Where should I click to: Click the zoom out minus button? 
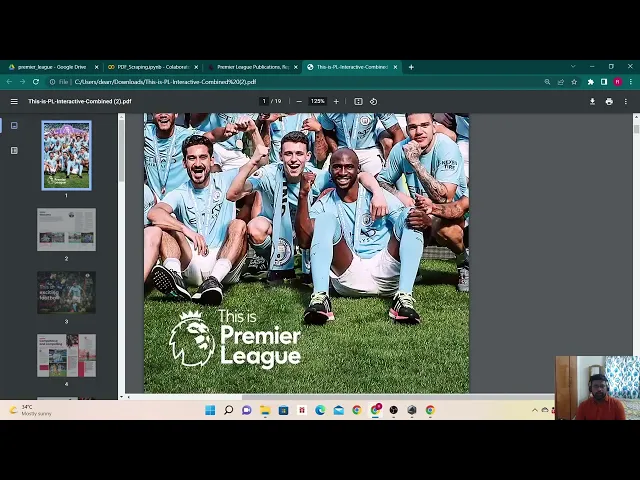pyautogui.click(x=299, y=102)
